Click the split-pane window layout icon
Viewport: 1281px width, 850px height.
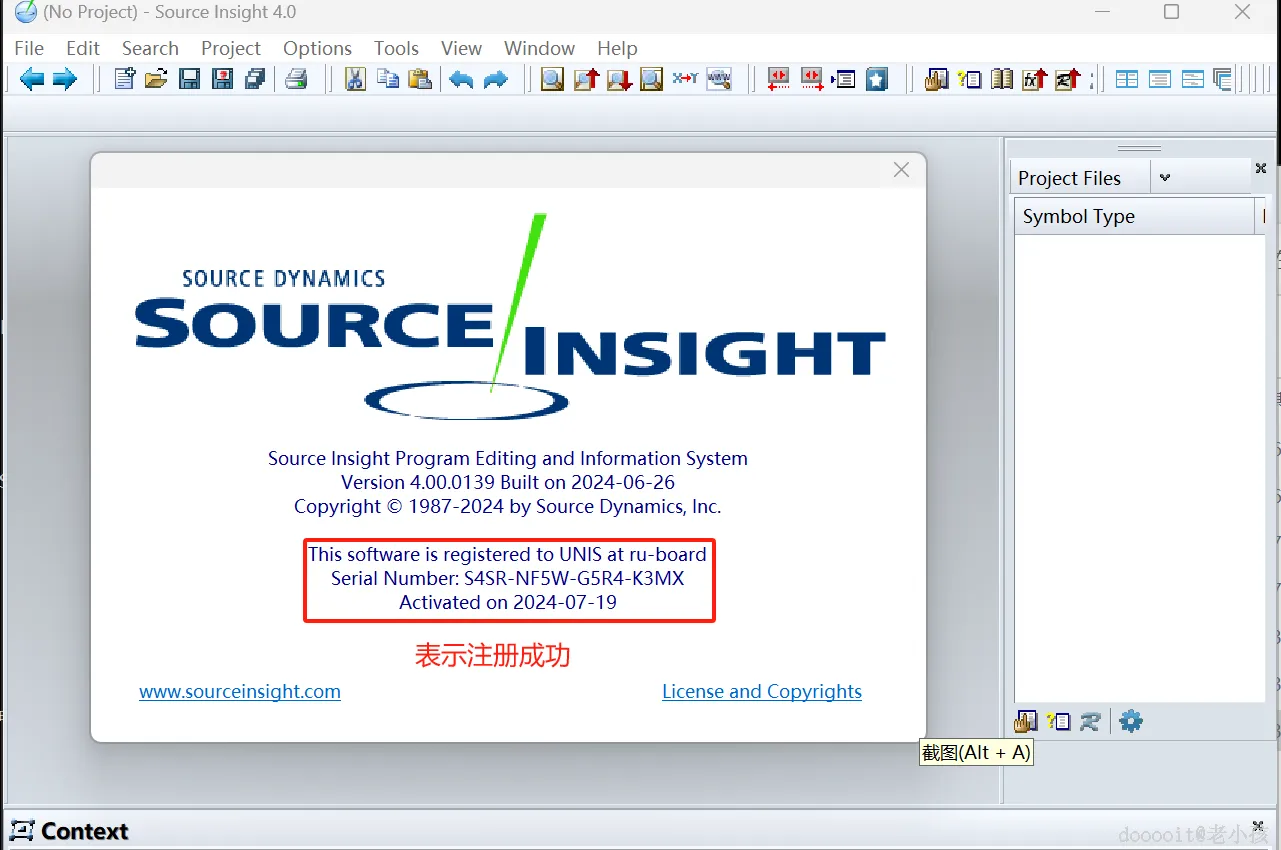coord(1193,79)
